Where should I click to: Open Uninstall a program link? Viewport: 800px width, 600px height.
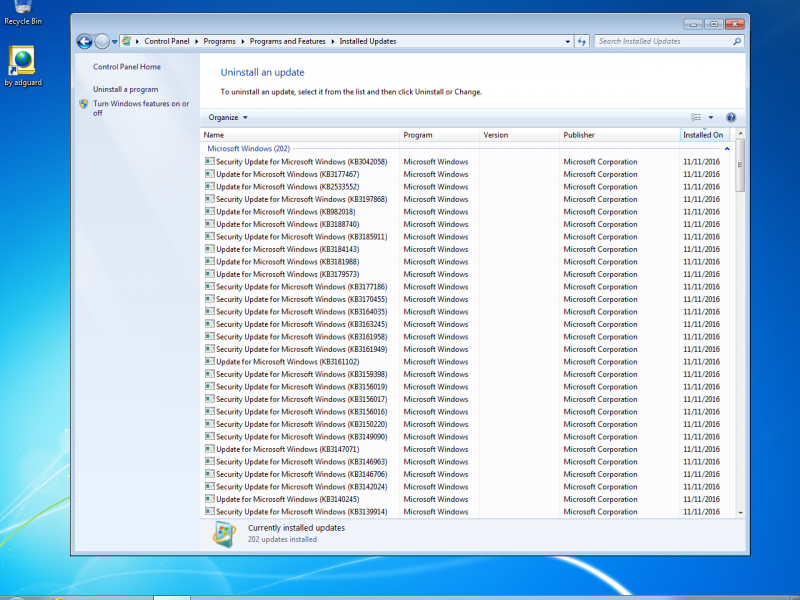126,89
